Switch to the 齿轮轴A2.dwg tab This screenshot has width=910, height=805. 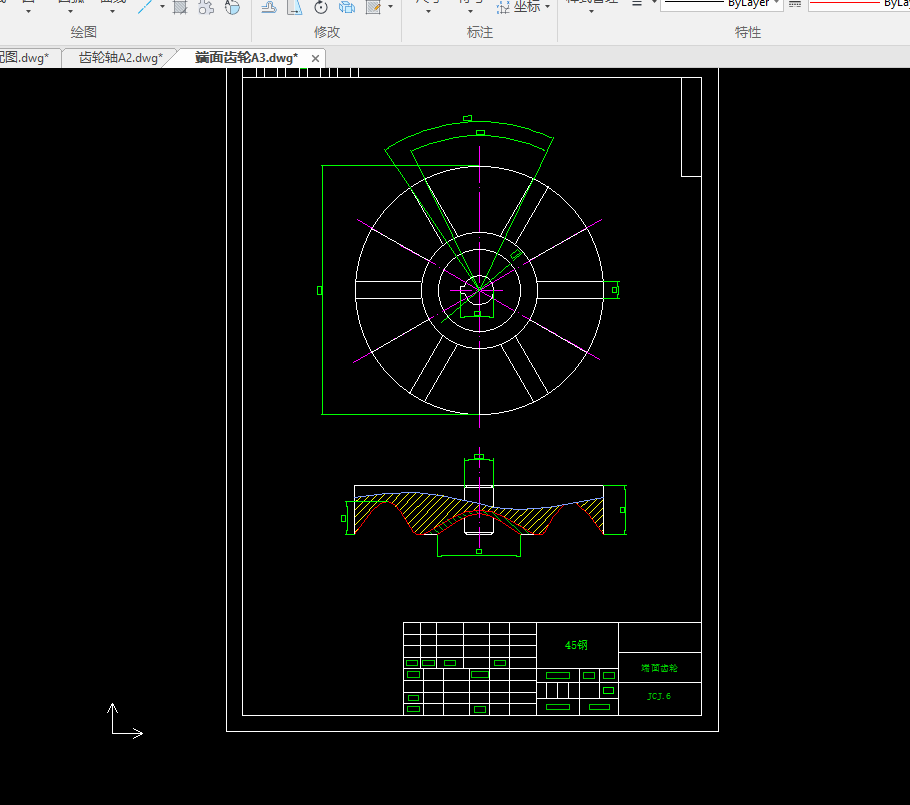click(120, 58)
